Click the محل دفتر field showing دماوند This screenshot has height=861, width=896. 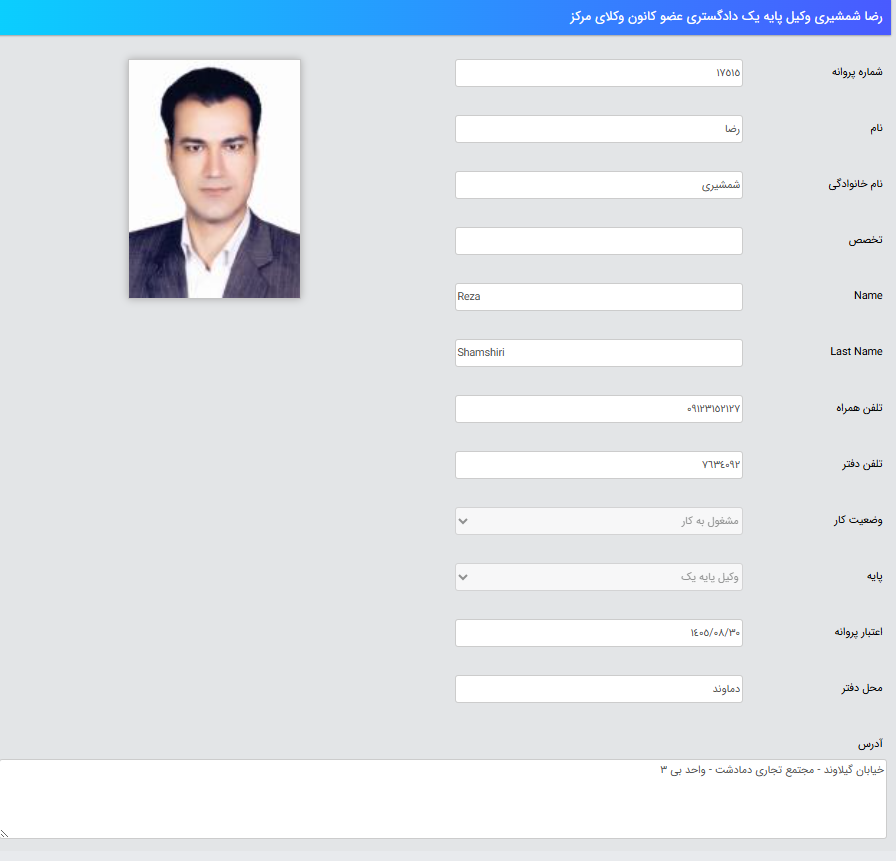point(598,688)
